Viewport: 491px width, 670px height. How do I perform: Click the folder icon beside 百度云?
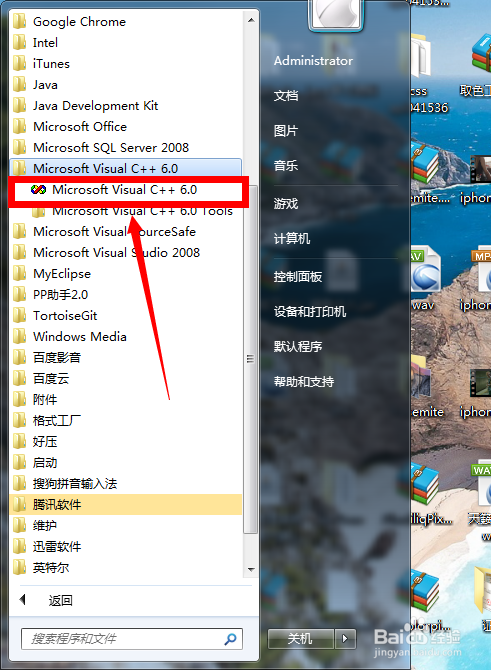point(20,378)
